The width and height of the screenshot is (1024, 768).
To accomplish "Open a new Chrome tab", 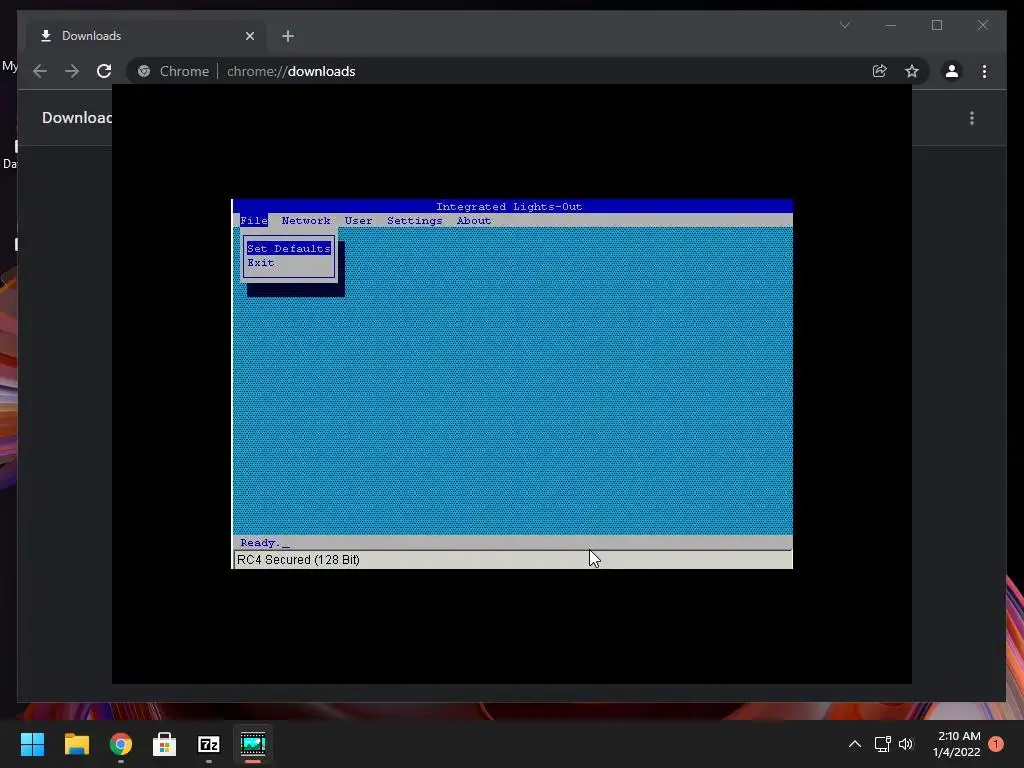I will point(288,36).
